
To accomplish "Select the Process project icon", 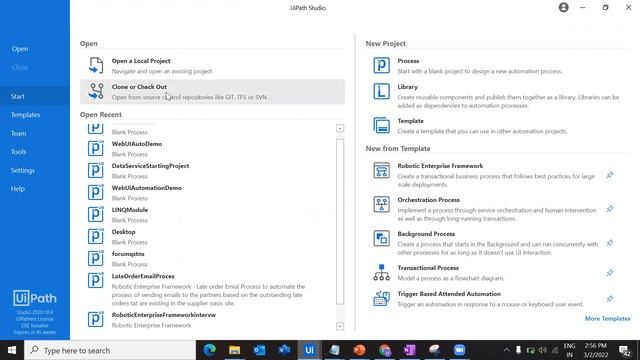I will click(x=381, y=65).
